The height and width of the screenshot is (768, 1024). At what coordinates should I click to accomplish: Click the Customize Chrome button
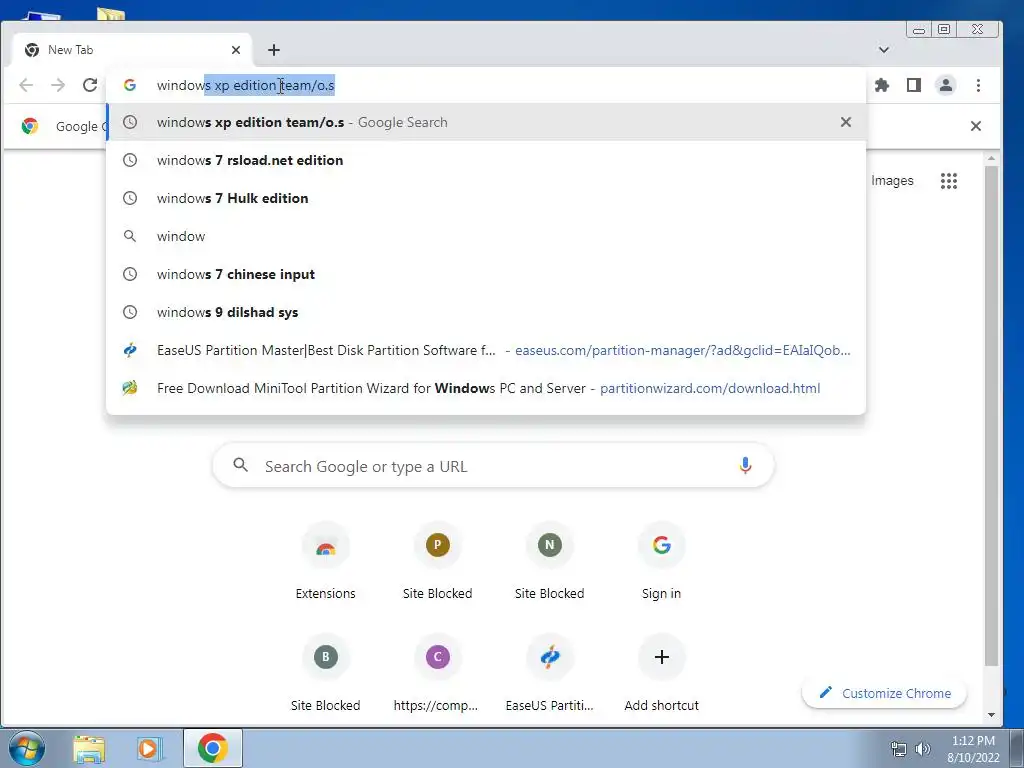click(x=884, y=693)
